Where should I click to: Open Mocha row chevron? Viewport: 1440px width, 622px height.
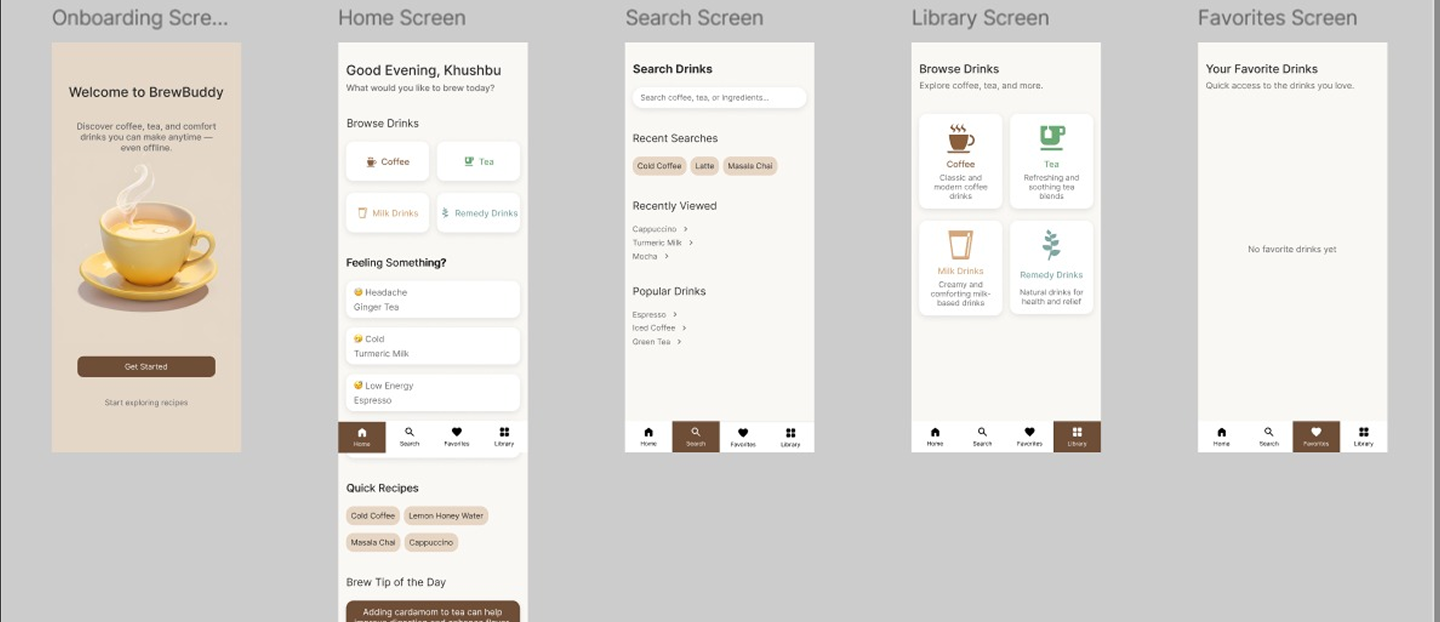(667, 256)
